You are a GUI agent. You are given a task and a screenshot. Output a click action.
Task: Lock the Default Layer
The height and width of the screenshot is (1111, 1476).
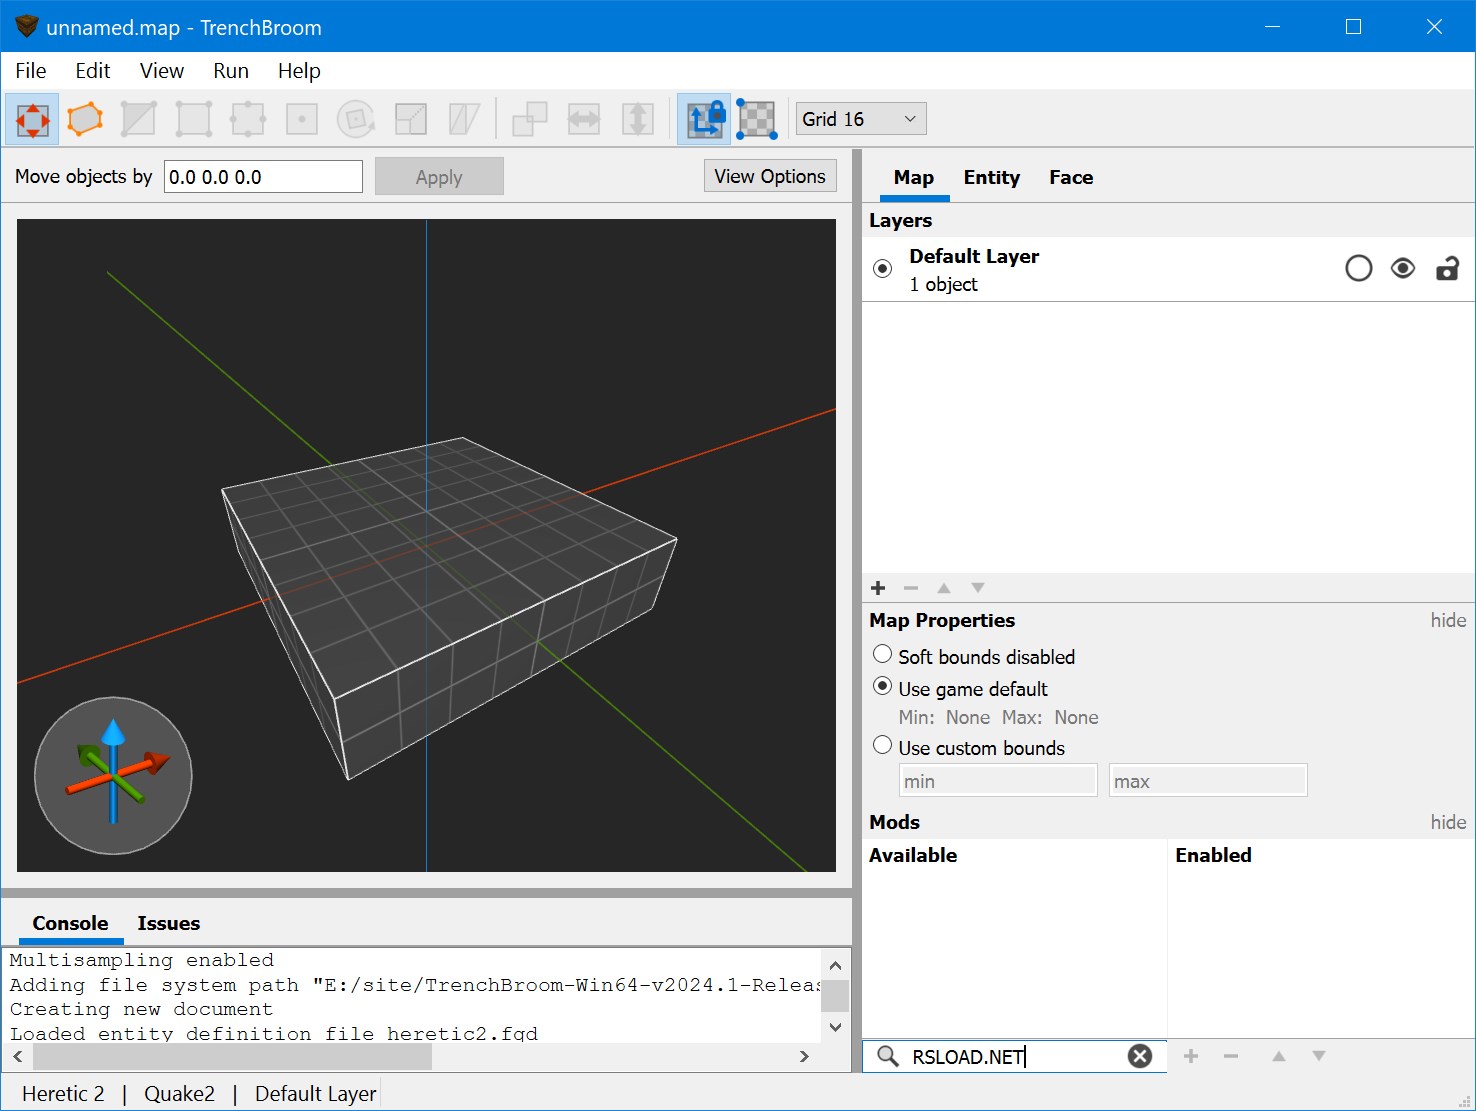tap(1446, 268)
